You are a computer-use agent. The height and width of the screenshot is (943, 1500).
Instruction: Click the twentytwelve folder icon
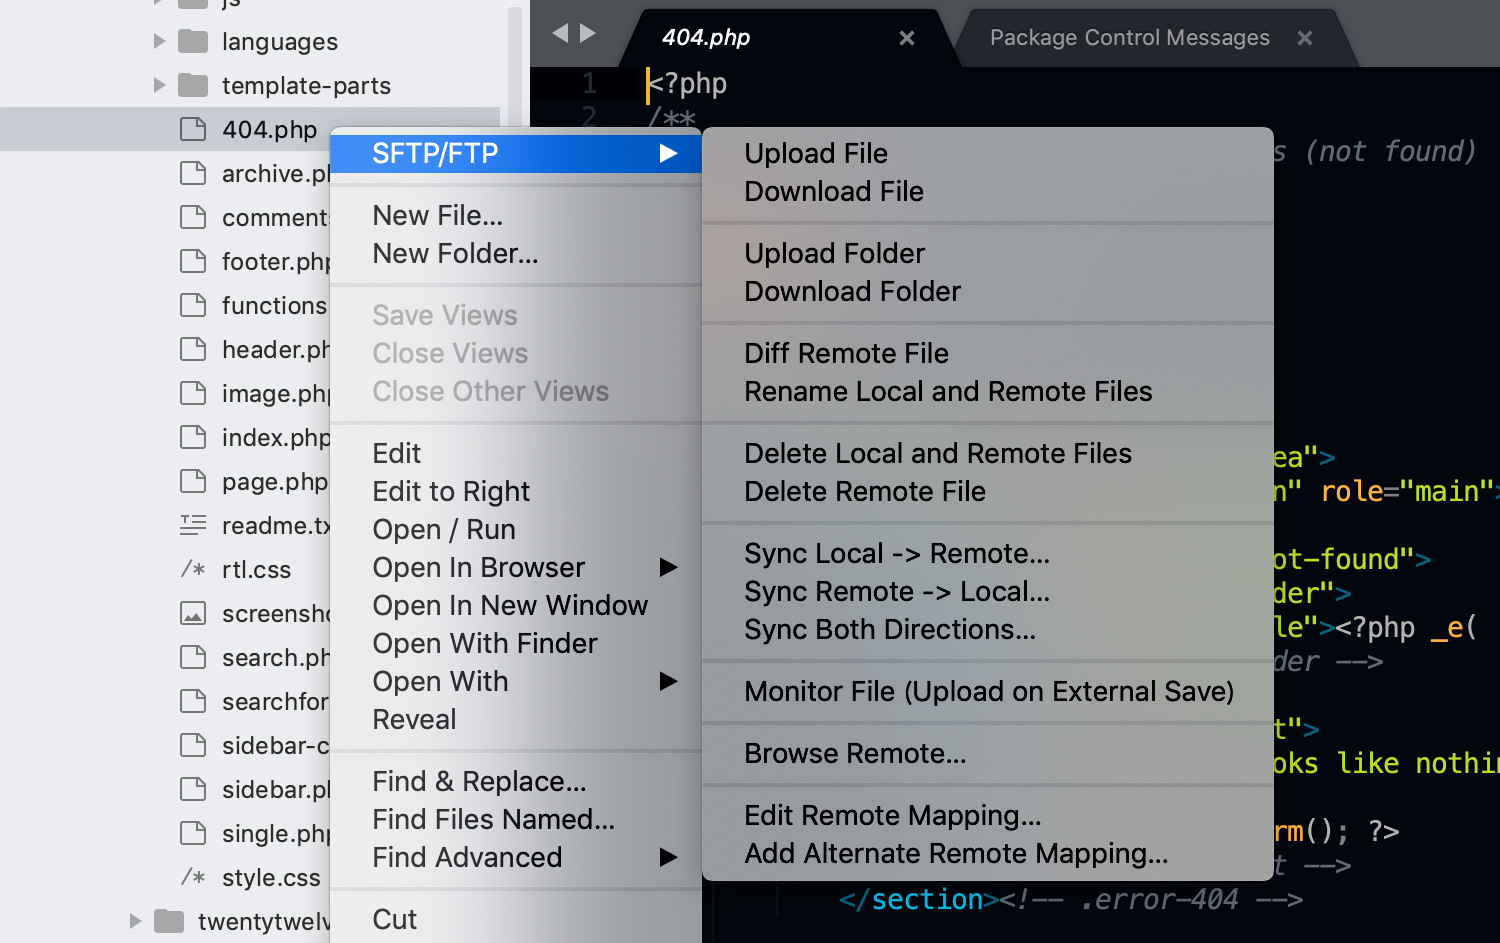(169, 921)
